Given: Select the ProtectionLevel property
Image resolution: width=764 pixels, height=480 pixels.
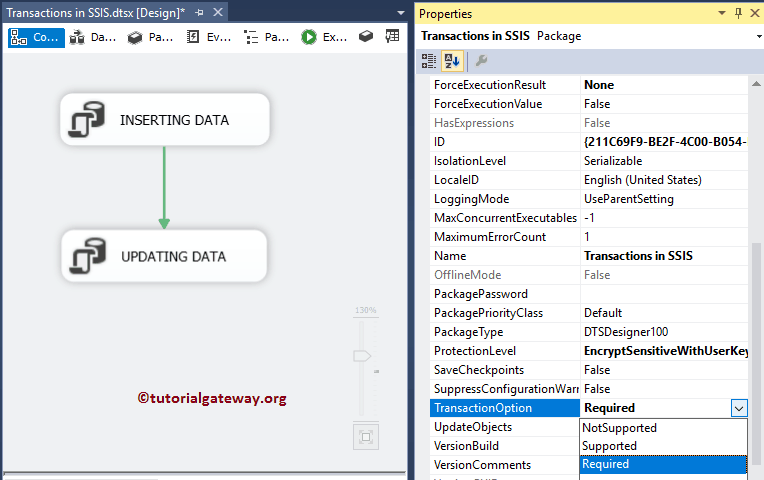Looking at the screenshot, I should coord(505,351).
